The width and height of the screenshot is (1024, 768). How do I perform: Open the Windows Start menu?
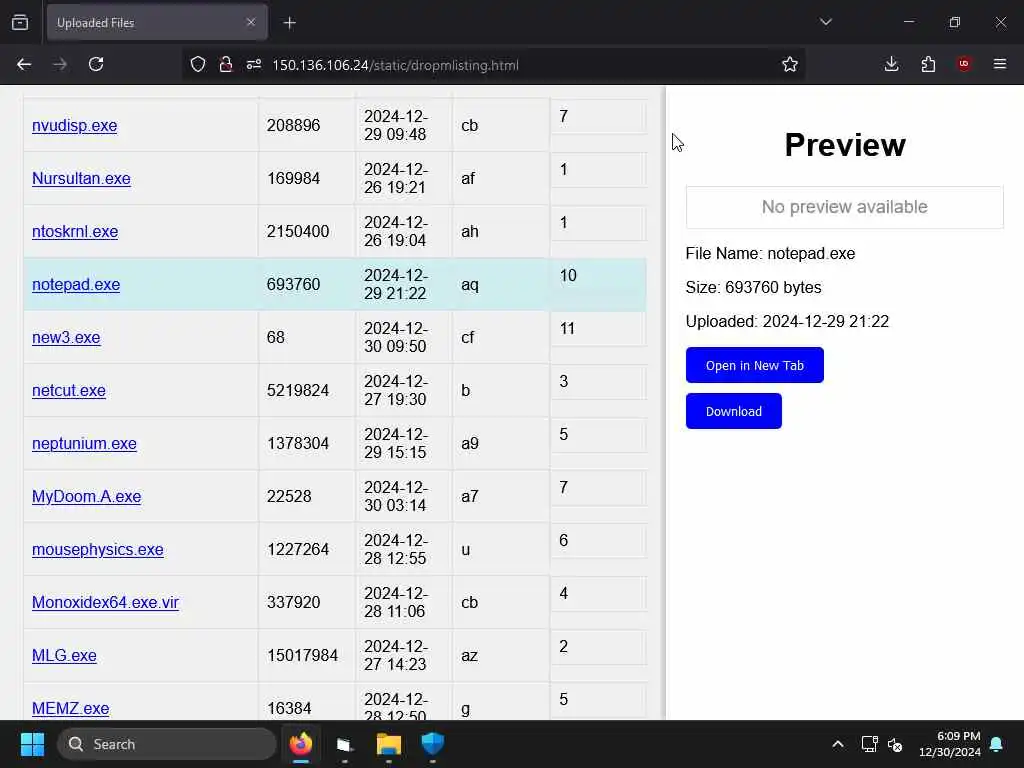(x=32, y=744)
